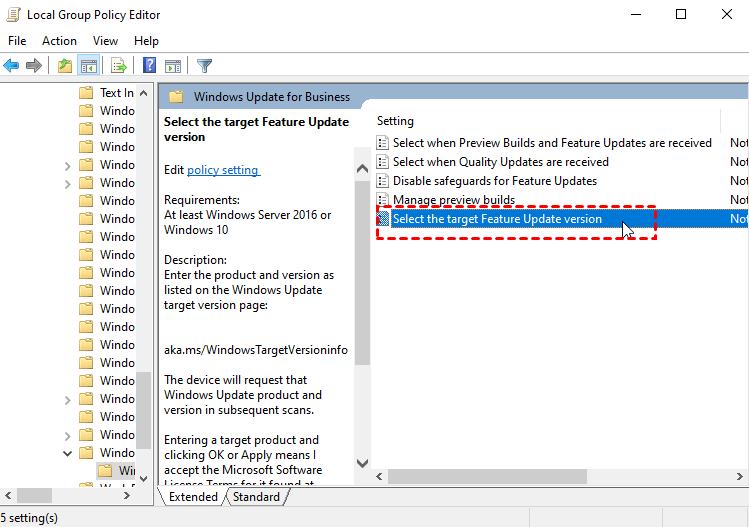Click Windows Update for Business header folder icon
Viewport: 749px width, 527px height.
[x=176, y=97]
